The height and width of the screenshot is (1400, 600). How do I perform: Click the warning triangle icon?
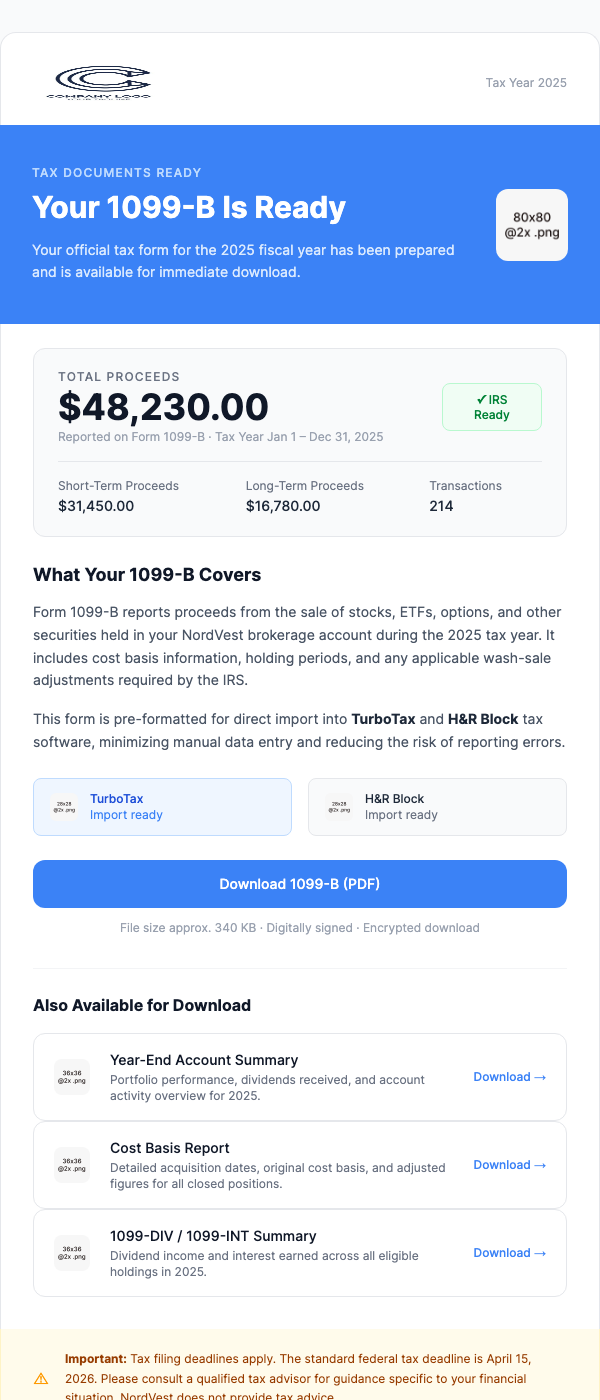pyautogui.click(x=41, y=1378)
